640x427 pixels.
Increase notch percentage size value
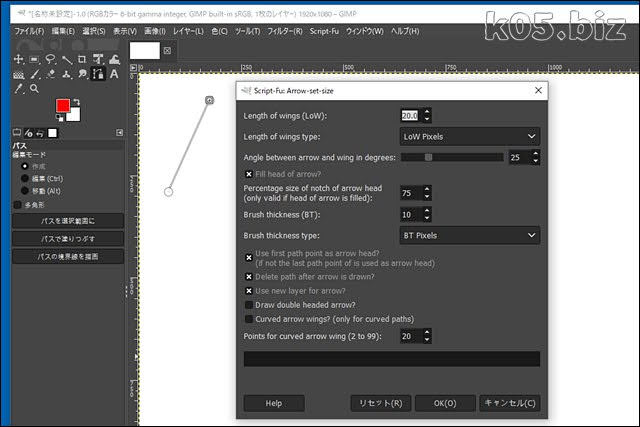427,189
